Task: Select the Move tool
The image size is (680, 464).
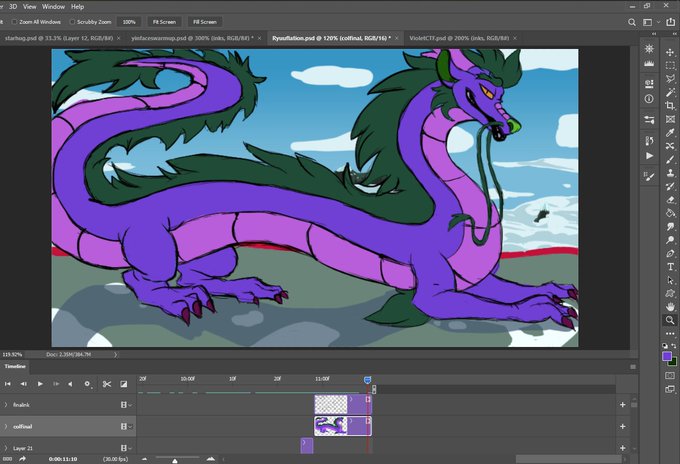Action: click(x=670, y=52)
